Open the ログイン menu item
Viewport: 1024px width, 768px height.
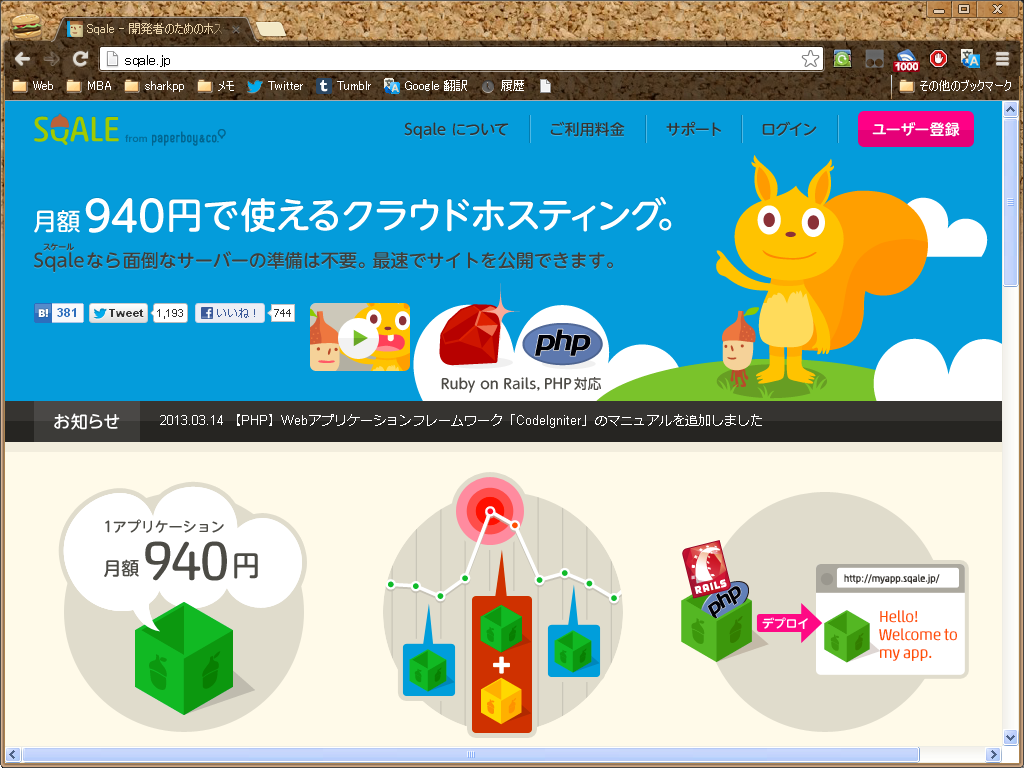(788, 129)
